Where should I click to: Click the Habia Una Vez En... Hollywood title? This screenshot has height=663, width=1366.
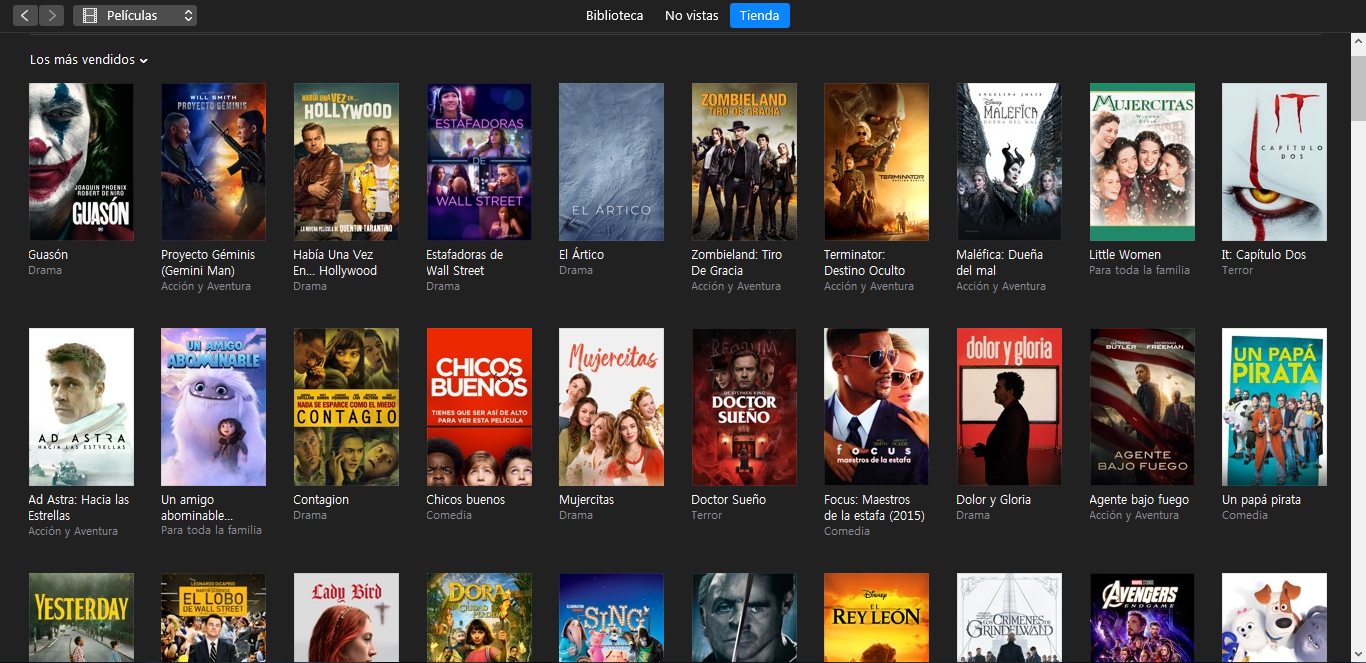[x=335, y=263]
